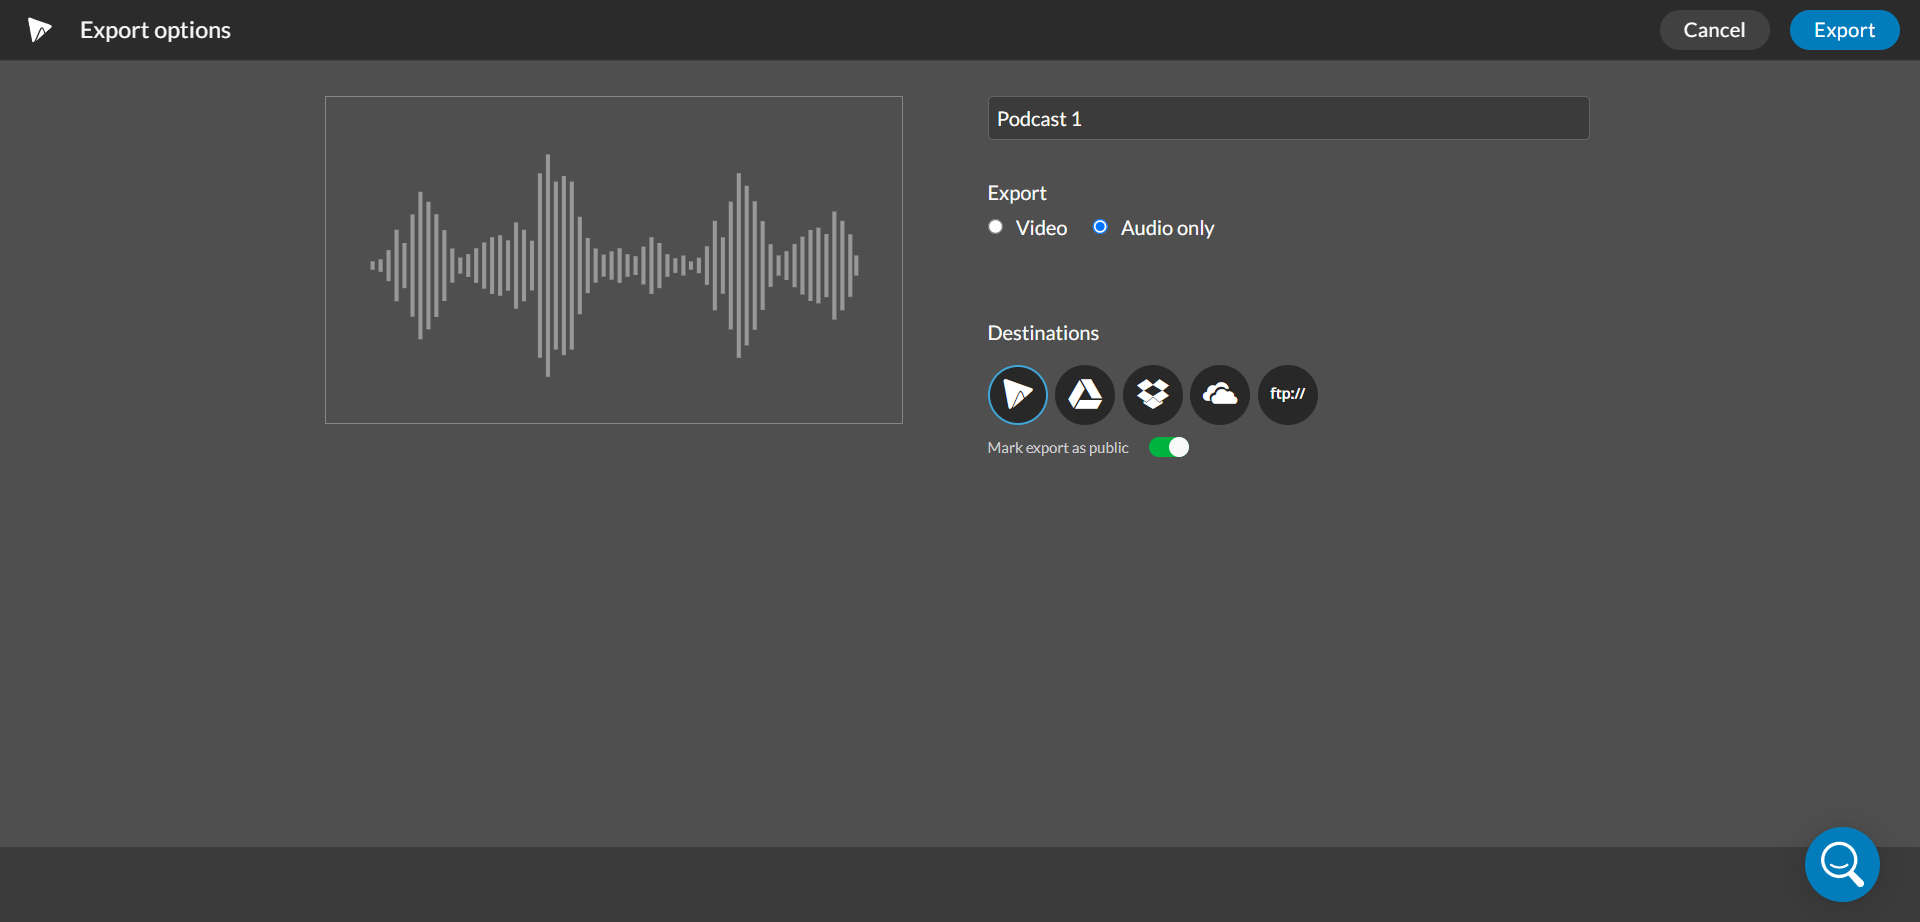Choose Dropbox as export destination
The height and width of the screenshot is (922, 1920).
tap(1152, 395)
